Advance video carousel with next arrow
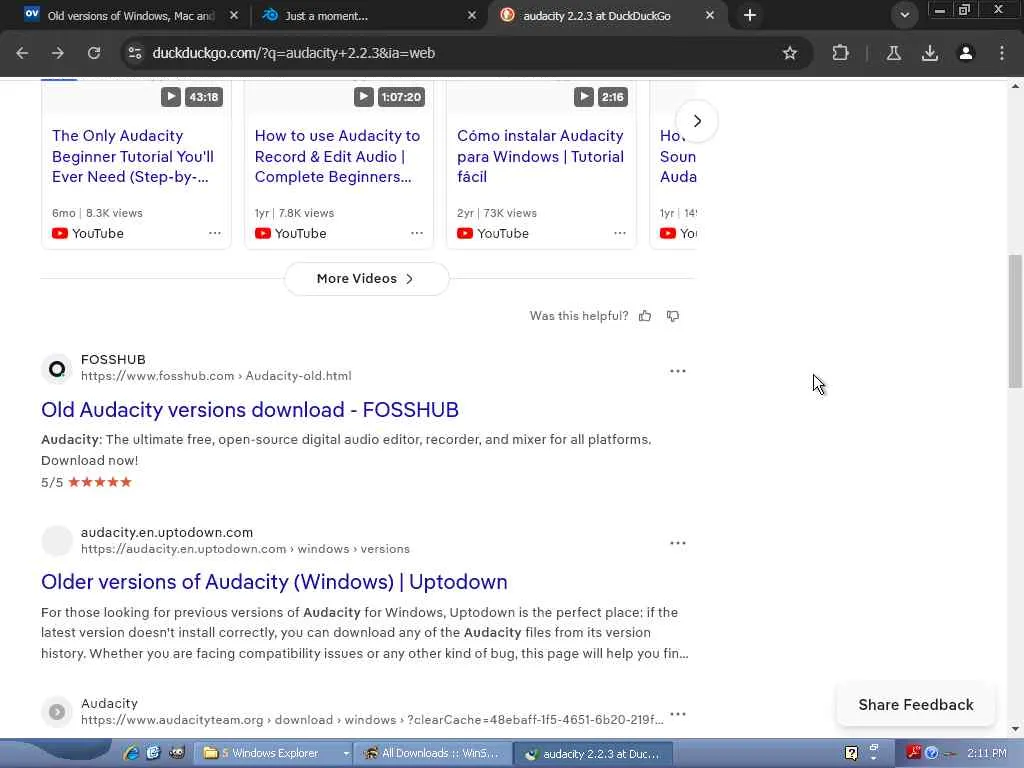1024x768 pixels. (697, 121)
